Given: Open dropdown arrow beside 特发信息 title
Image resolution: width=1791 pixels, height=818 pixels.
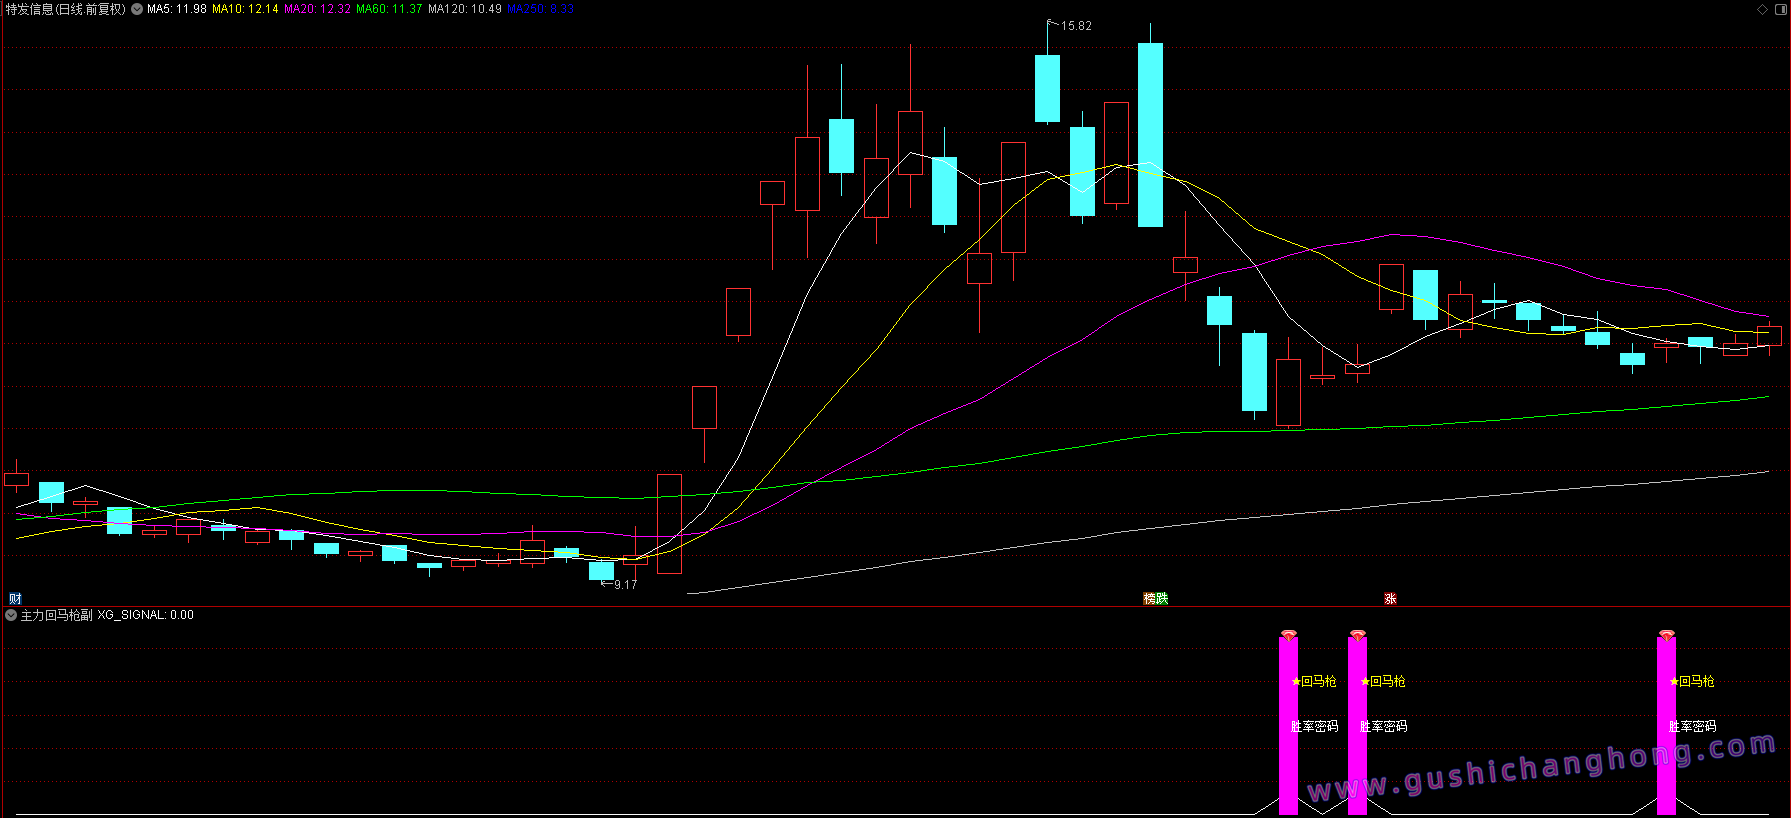Looking at the screenshot, I should pos(137,9).
